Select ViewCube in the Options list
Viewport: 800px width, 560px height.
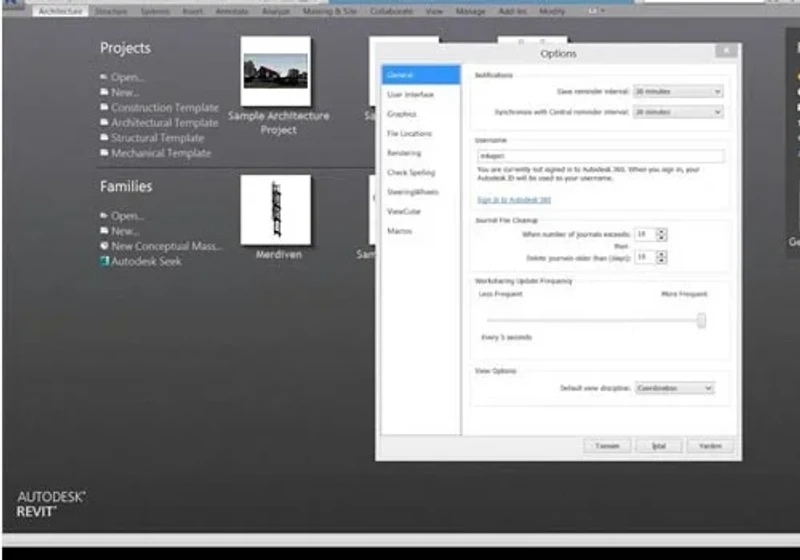coord(421,211)
